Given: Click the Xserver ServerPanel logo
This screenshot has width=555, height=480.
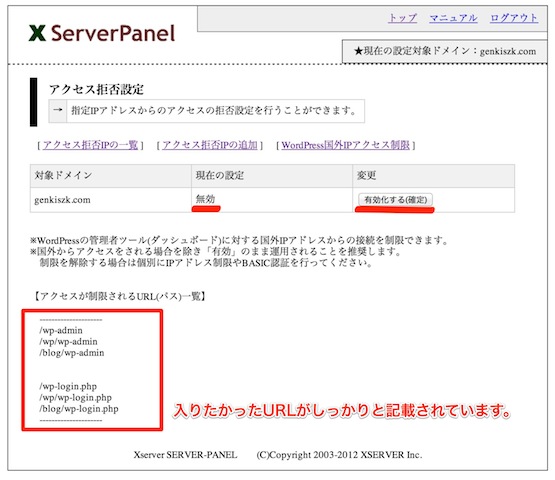Looking at the screenshot, I should (x=102, y=33).
